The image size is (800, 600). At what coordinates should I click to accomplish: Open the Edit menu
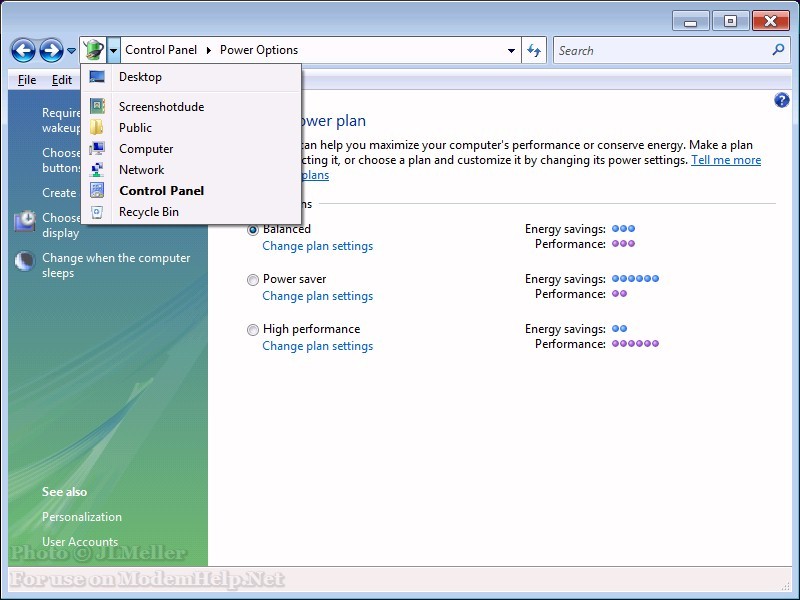click(x=62, y=80)
